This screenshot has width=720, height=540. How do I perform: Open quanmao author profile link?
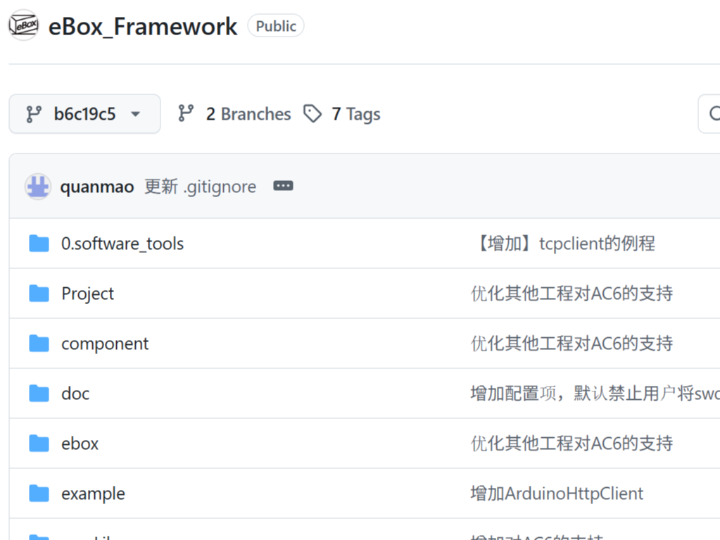coord(97,187)
